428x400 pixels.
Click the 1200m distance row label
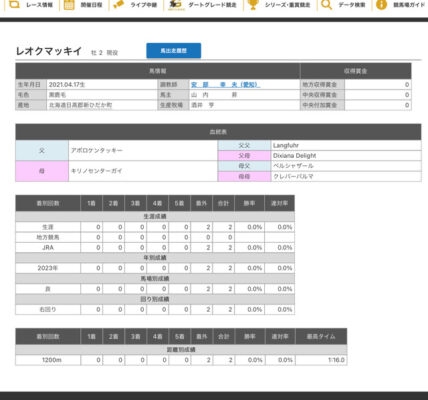(48, 360)
